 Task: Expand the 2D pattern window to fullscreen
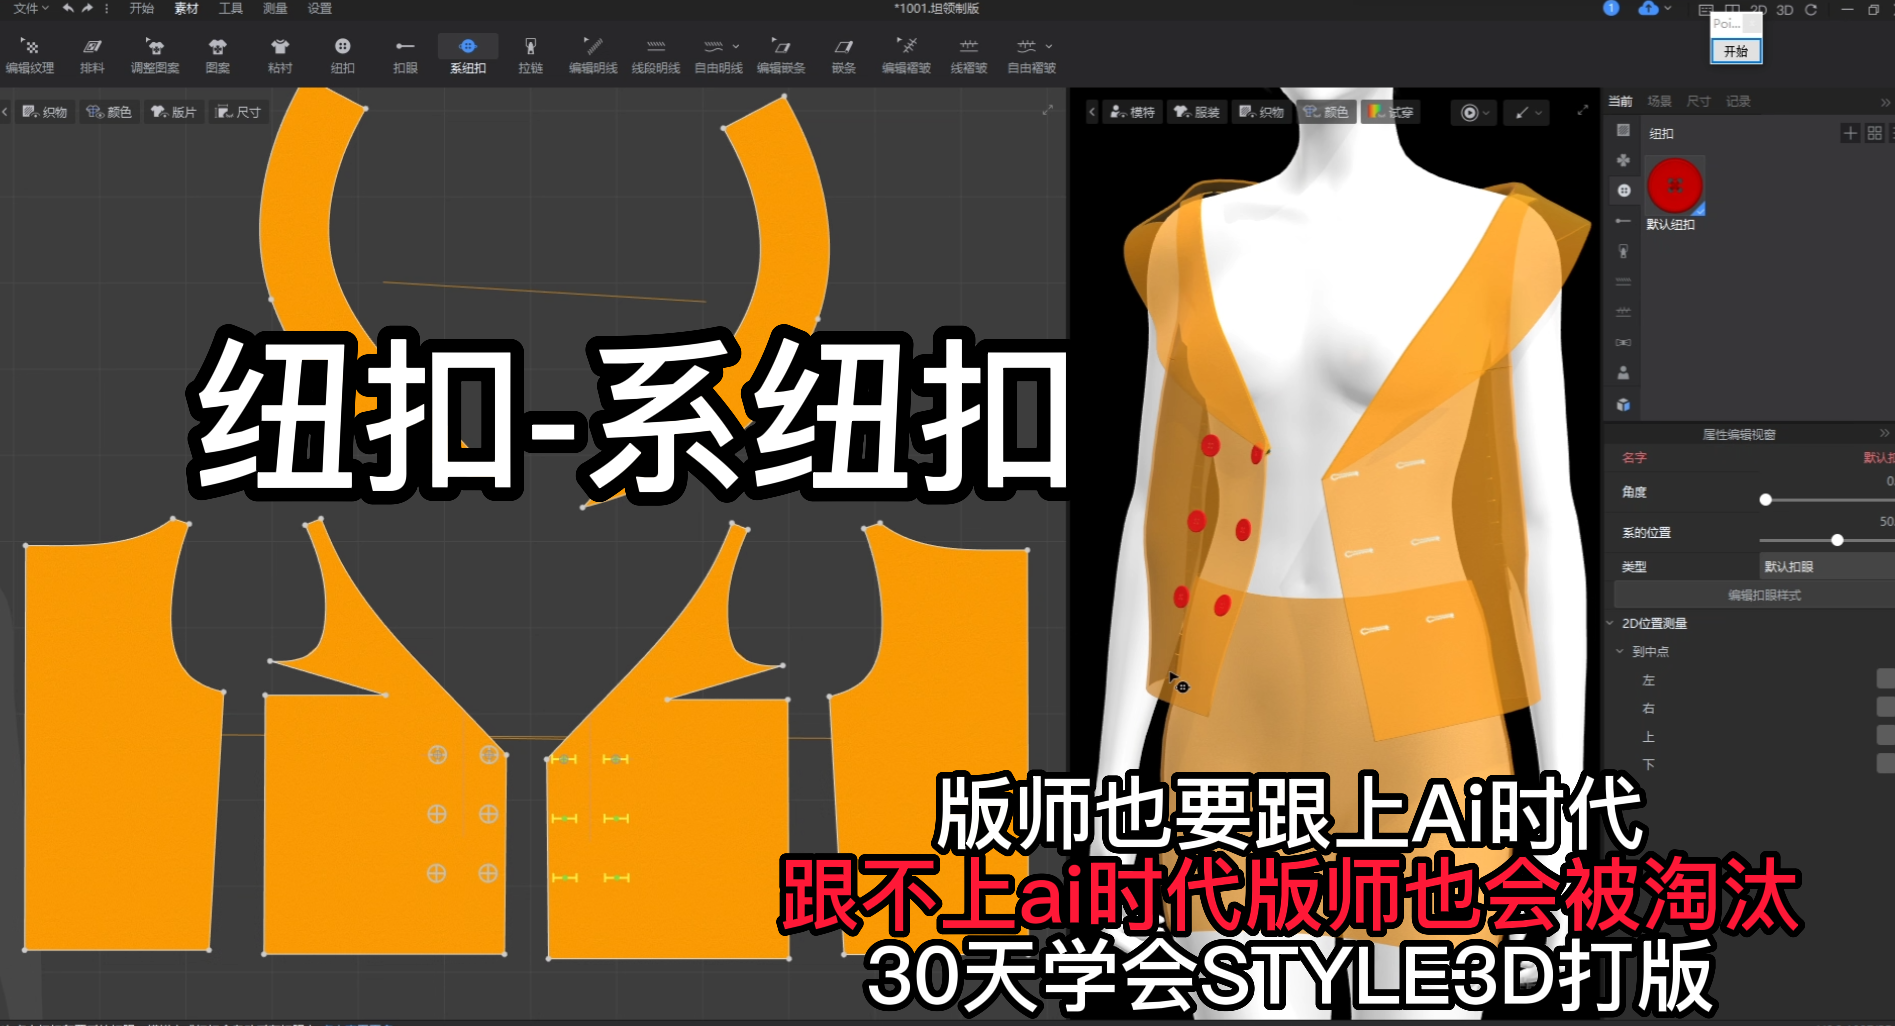(x=1047, y=110)
